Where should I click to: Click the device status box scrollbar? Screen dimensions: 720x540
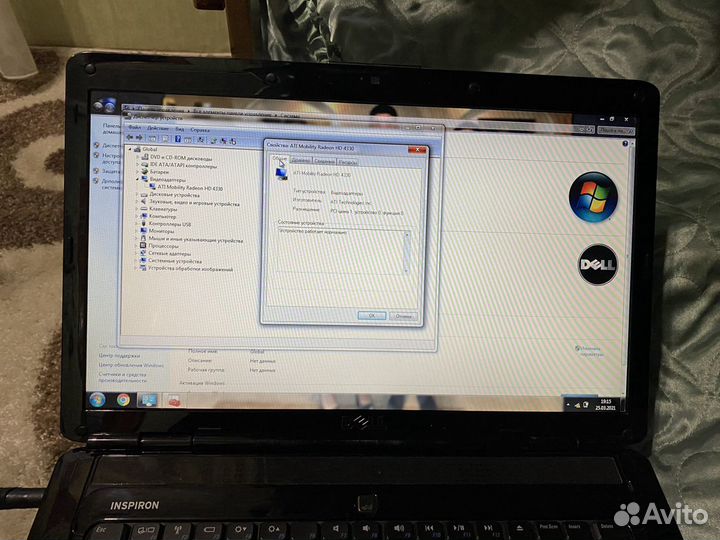407,253
